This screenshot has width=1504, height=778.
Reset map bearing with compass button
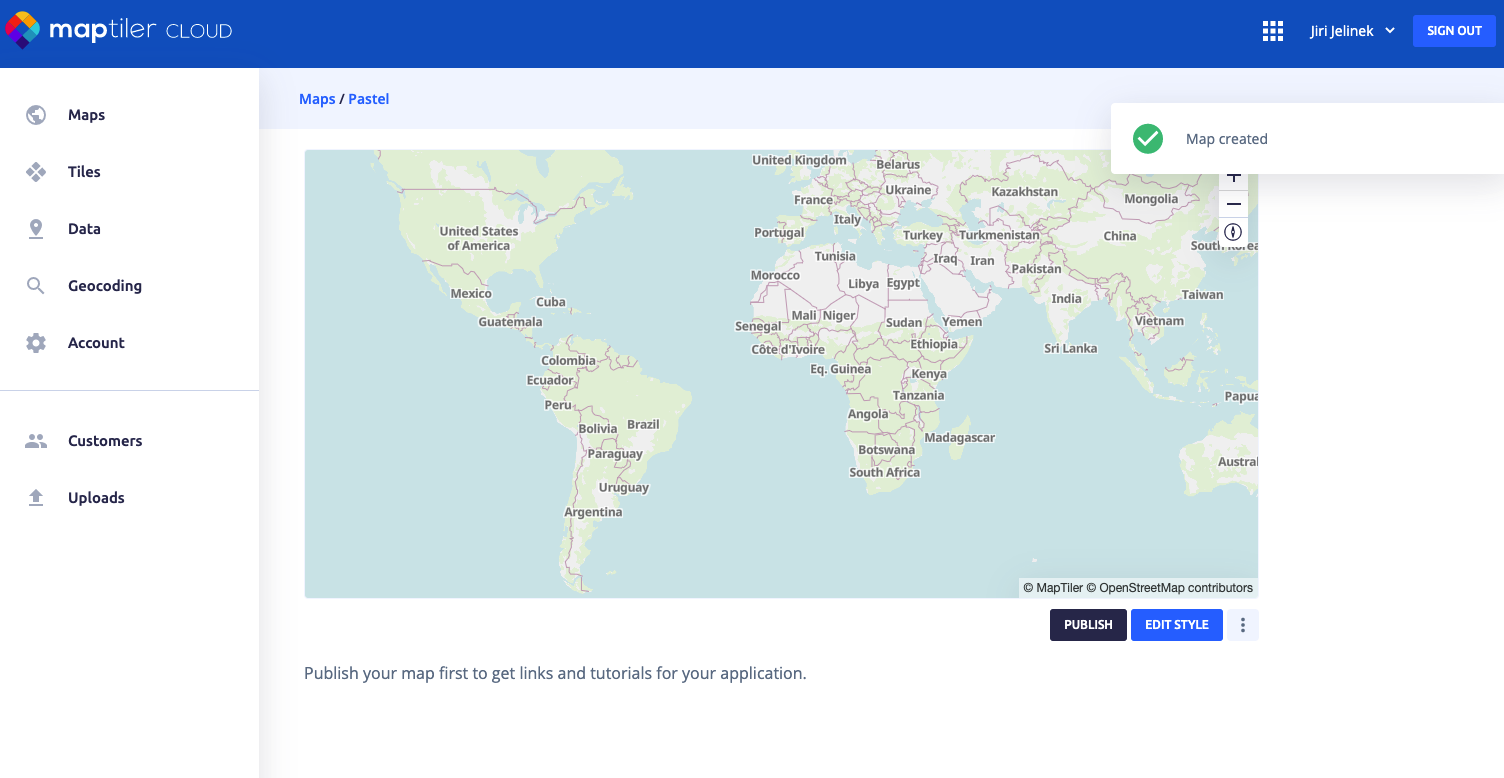pyautogui.click(x=1233, y=232)
